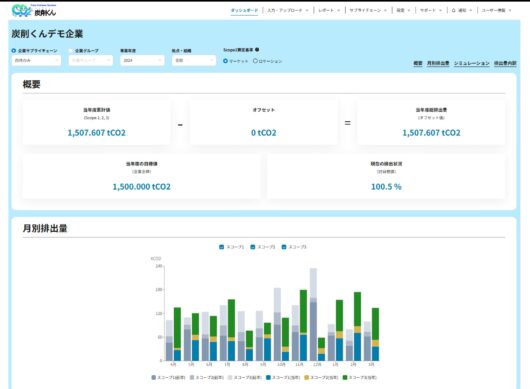Click the 0 tCO2 offset value
The height and width of the screenshot is (389, 530).
(x=264, y=133)
